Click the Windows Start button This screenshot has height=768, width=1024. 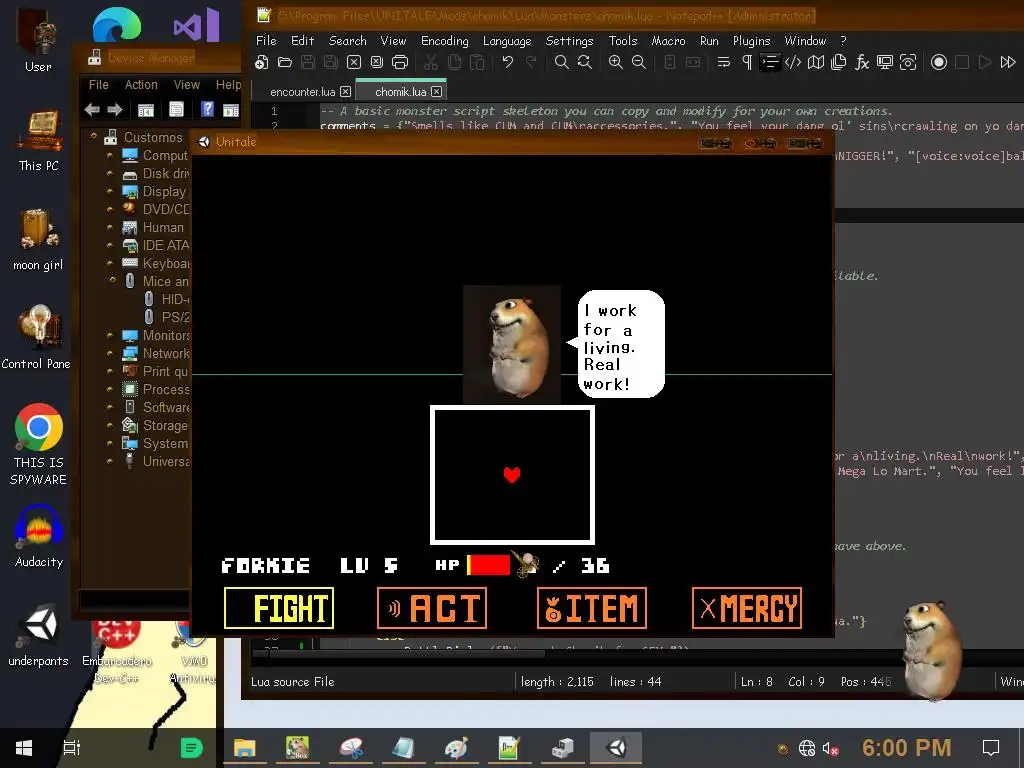pos(24,748)
